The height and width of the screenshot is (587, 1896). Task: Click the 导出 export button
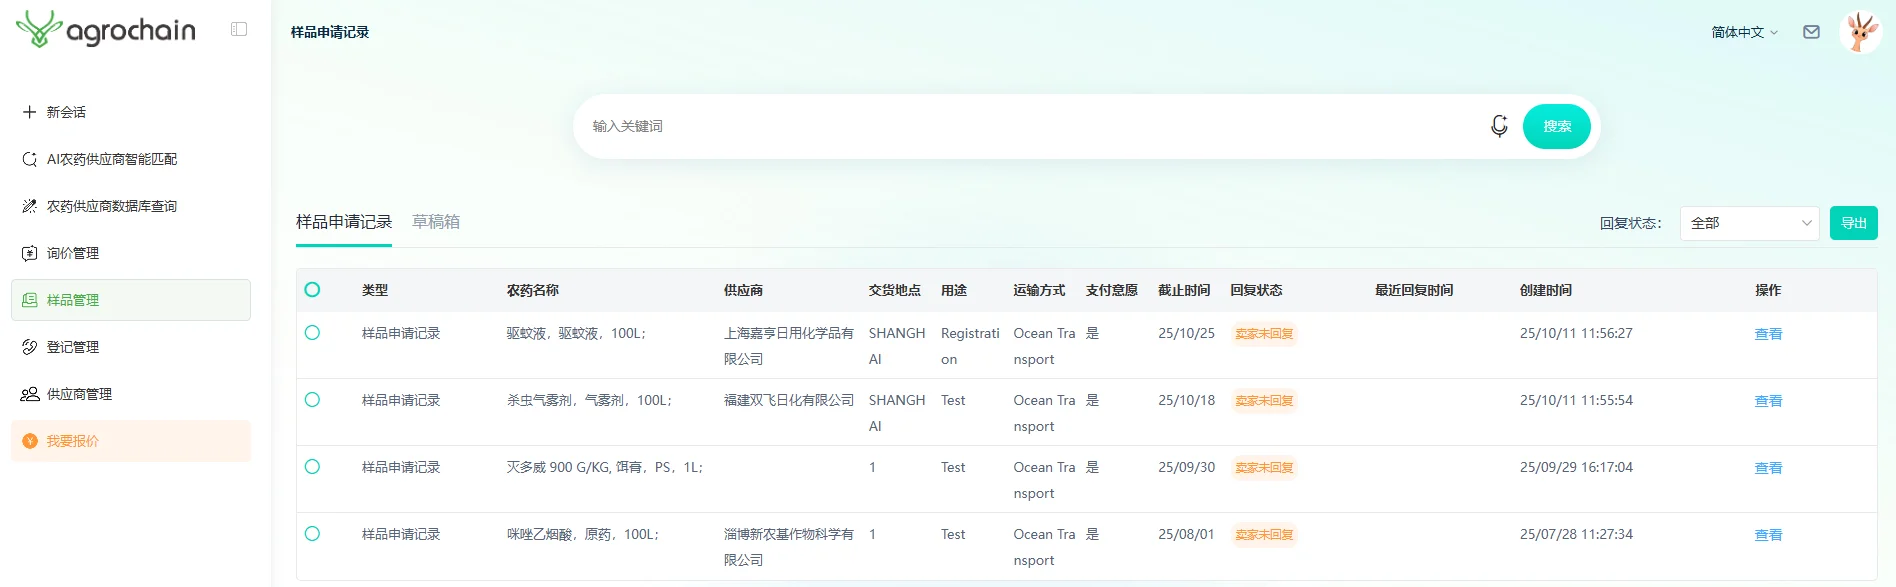[x=1854, y=223]
